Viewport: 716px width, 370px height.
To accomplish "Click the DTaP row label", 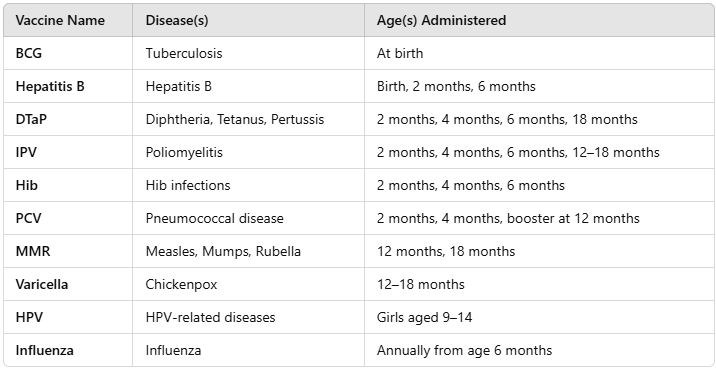I will point(32,119).
